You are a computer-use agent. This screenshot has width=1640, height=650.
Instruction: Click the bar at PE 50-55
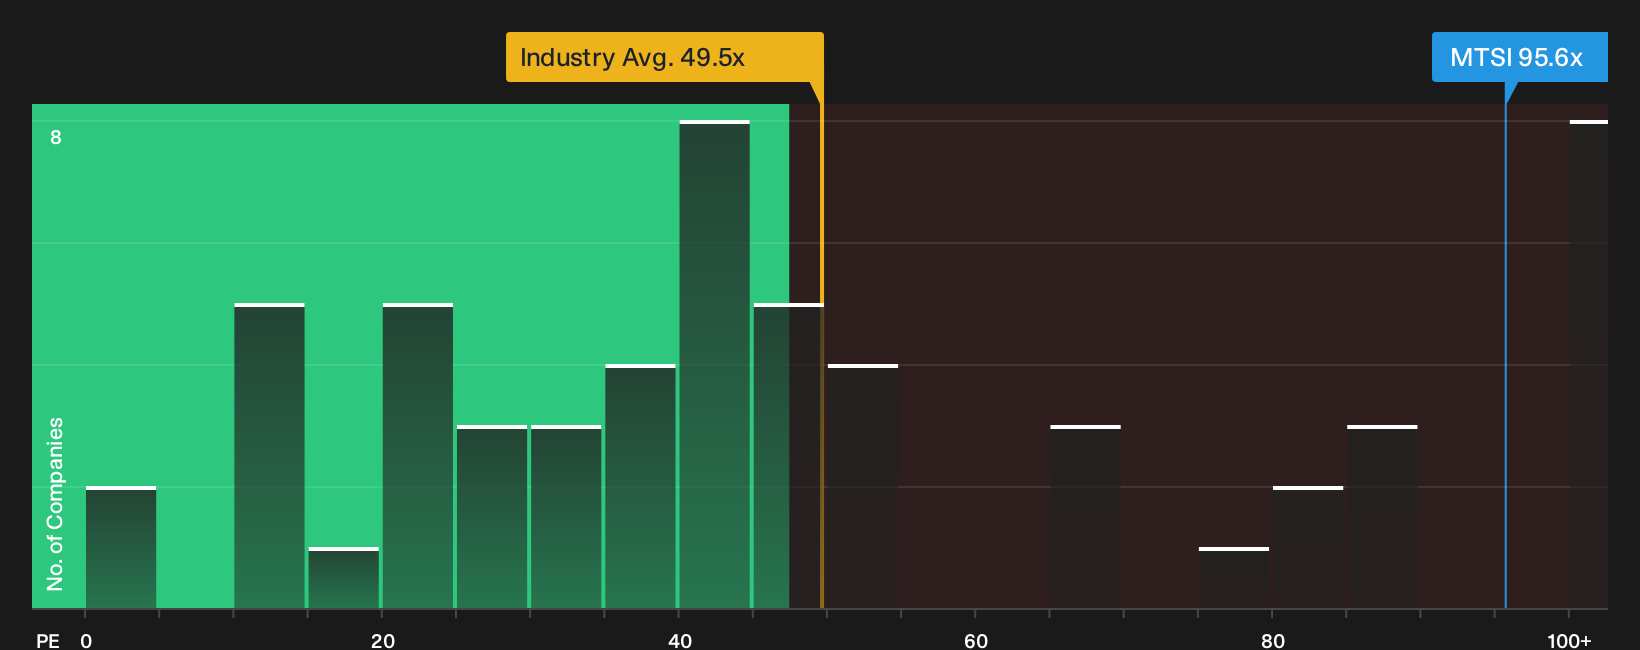pyautogui.click(x=863, y=486)
